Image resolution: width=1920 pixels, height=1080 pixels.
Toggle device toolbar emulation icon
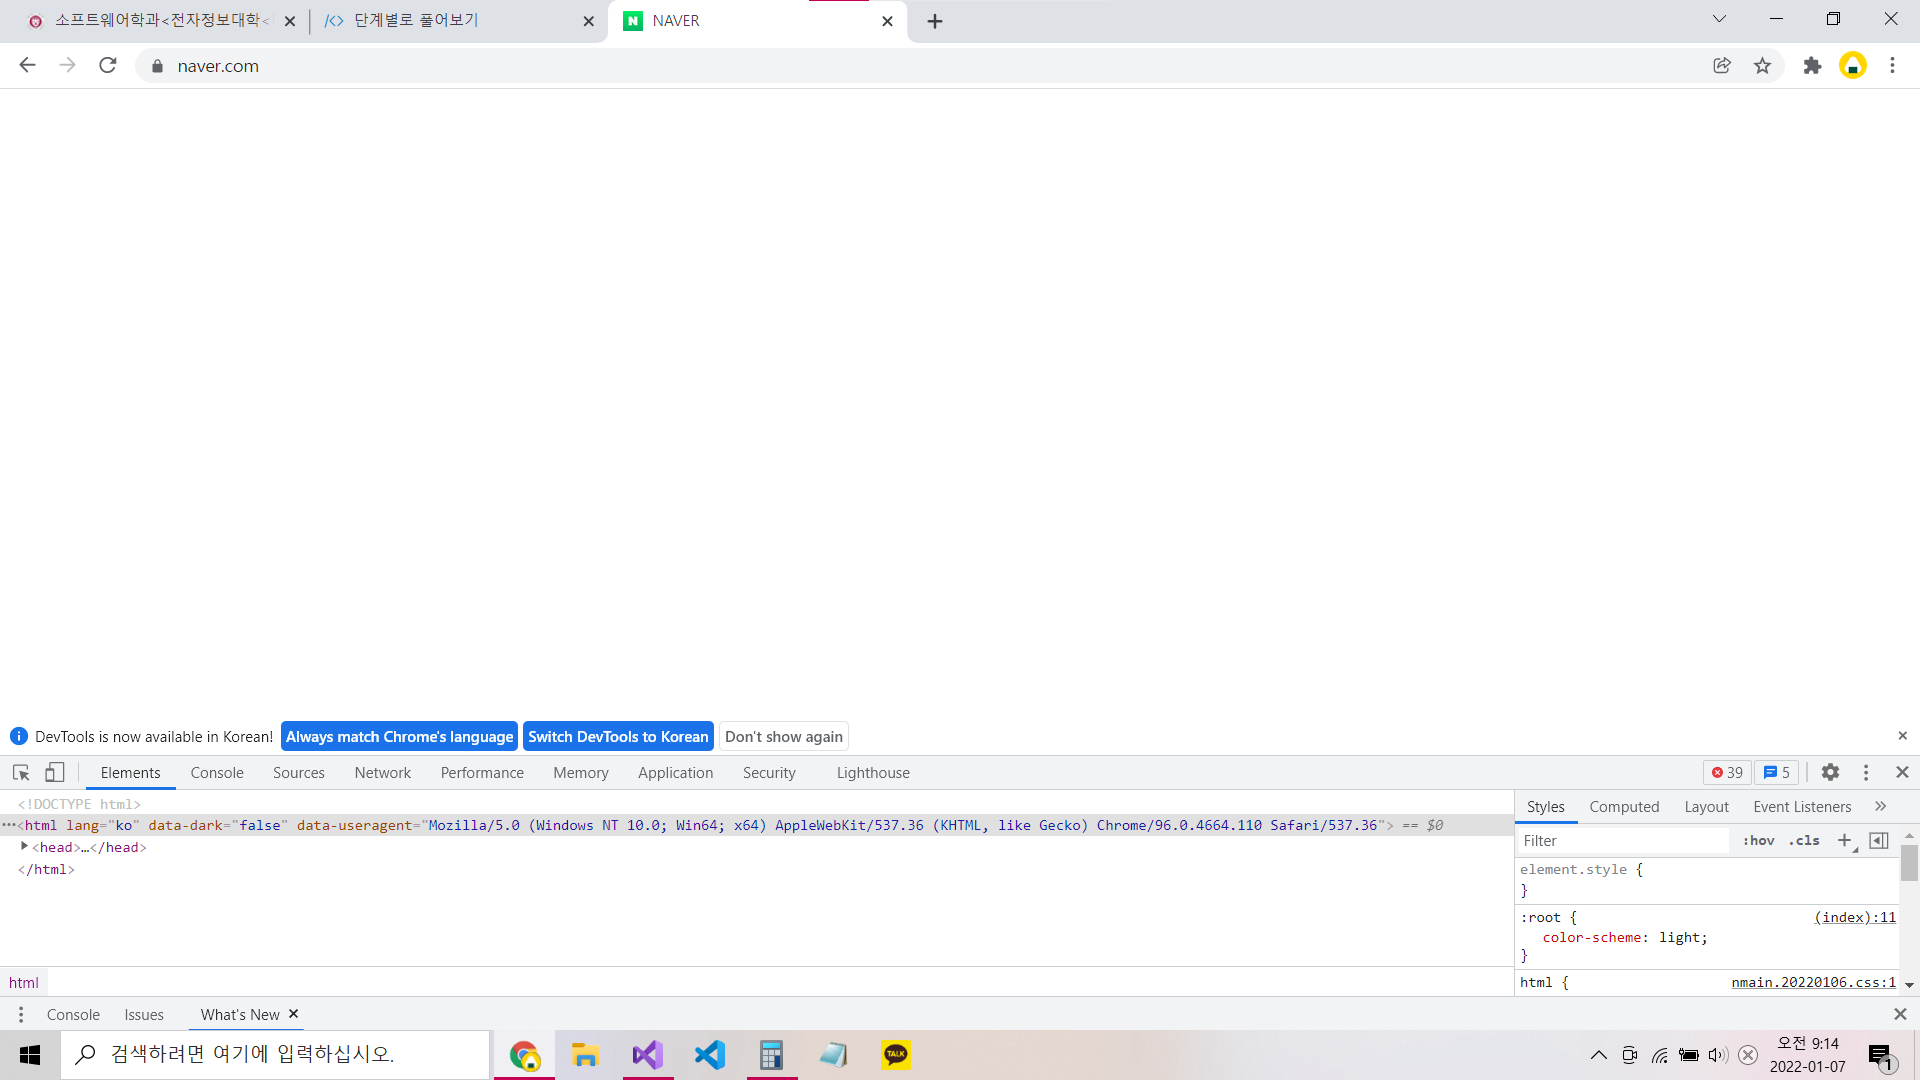point(55,773)
